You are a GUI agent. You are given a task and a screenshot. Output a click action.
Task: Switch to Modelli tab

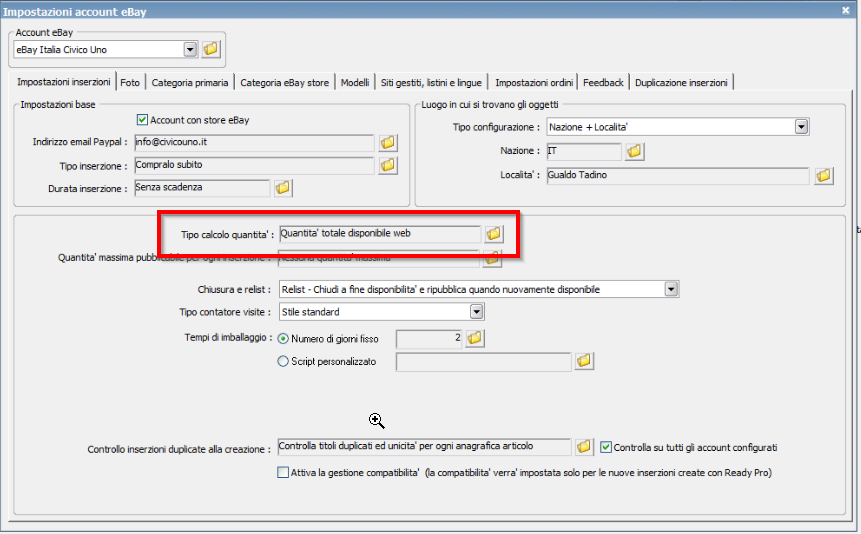[355, 82]
